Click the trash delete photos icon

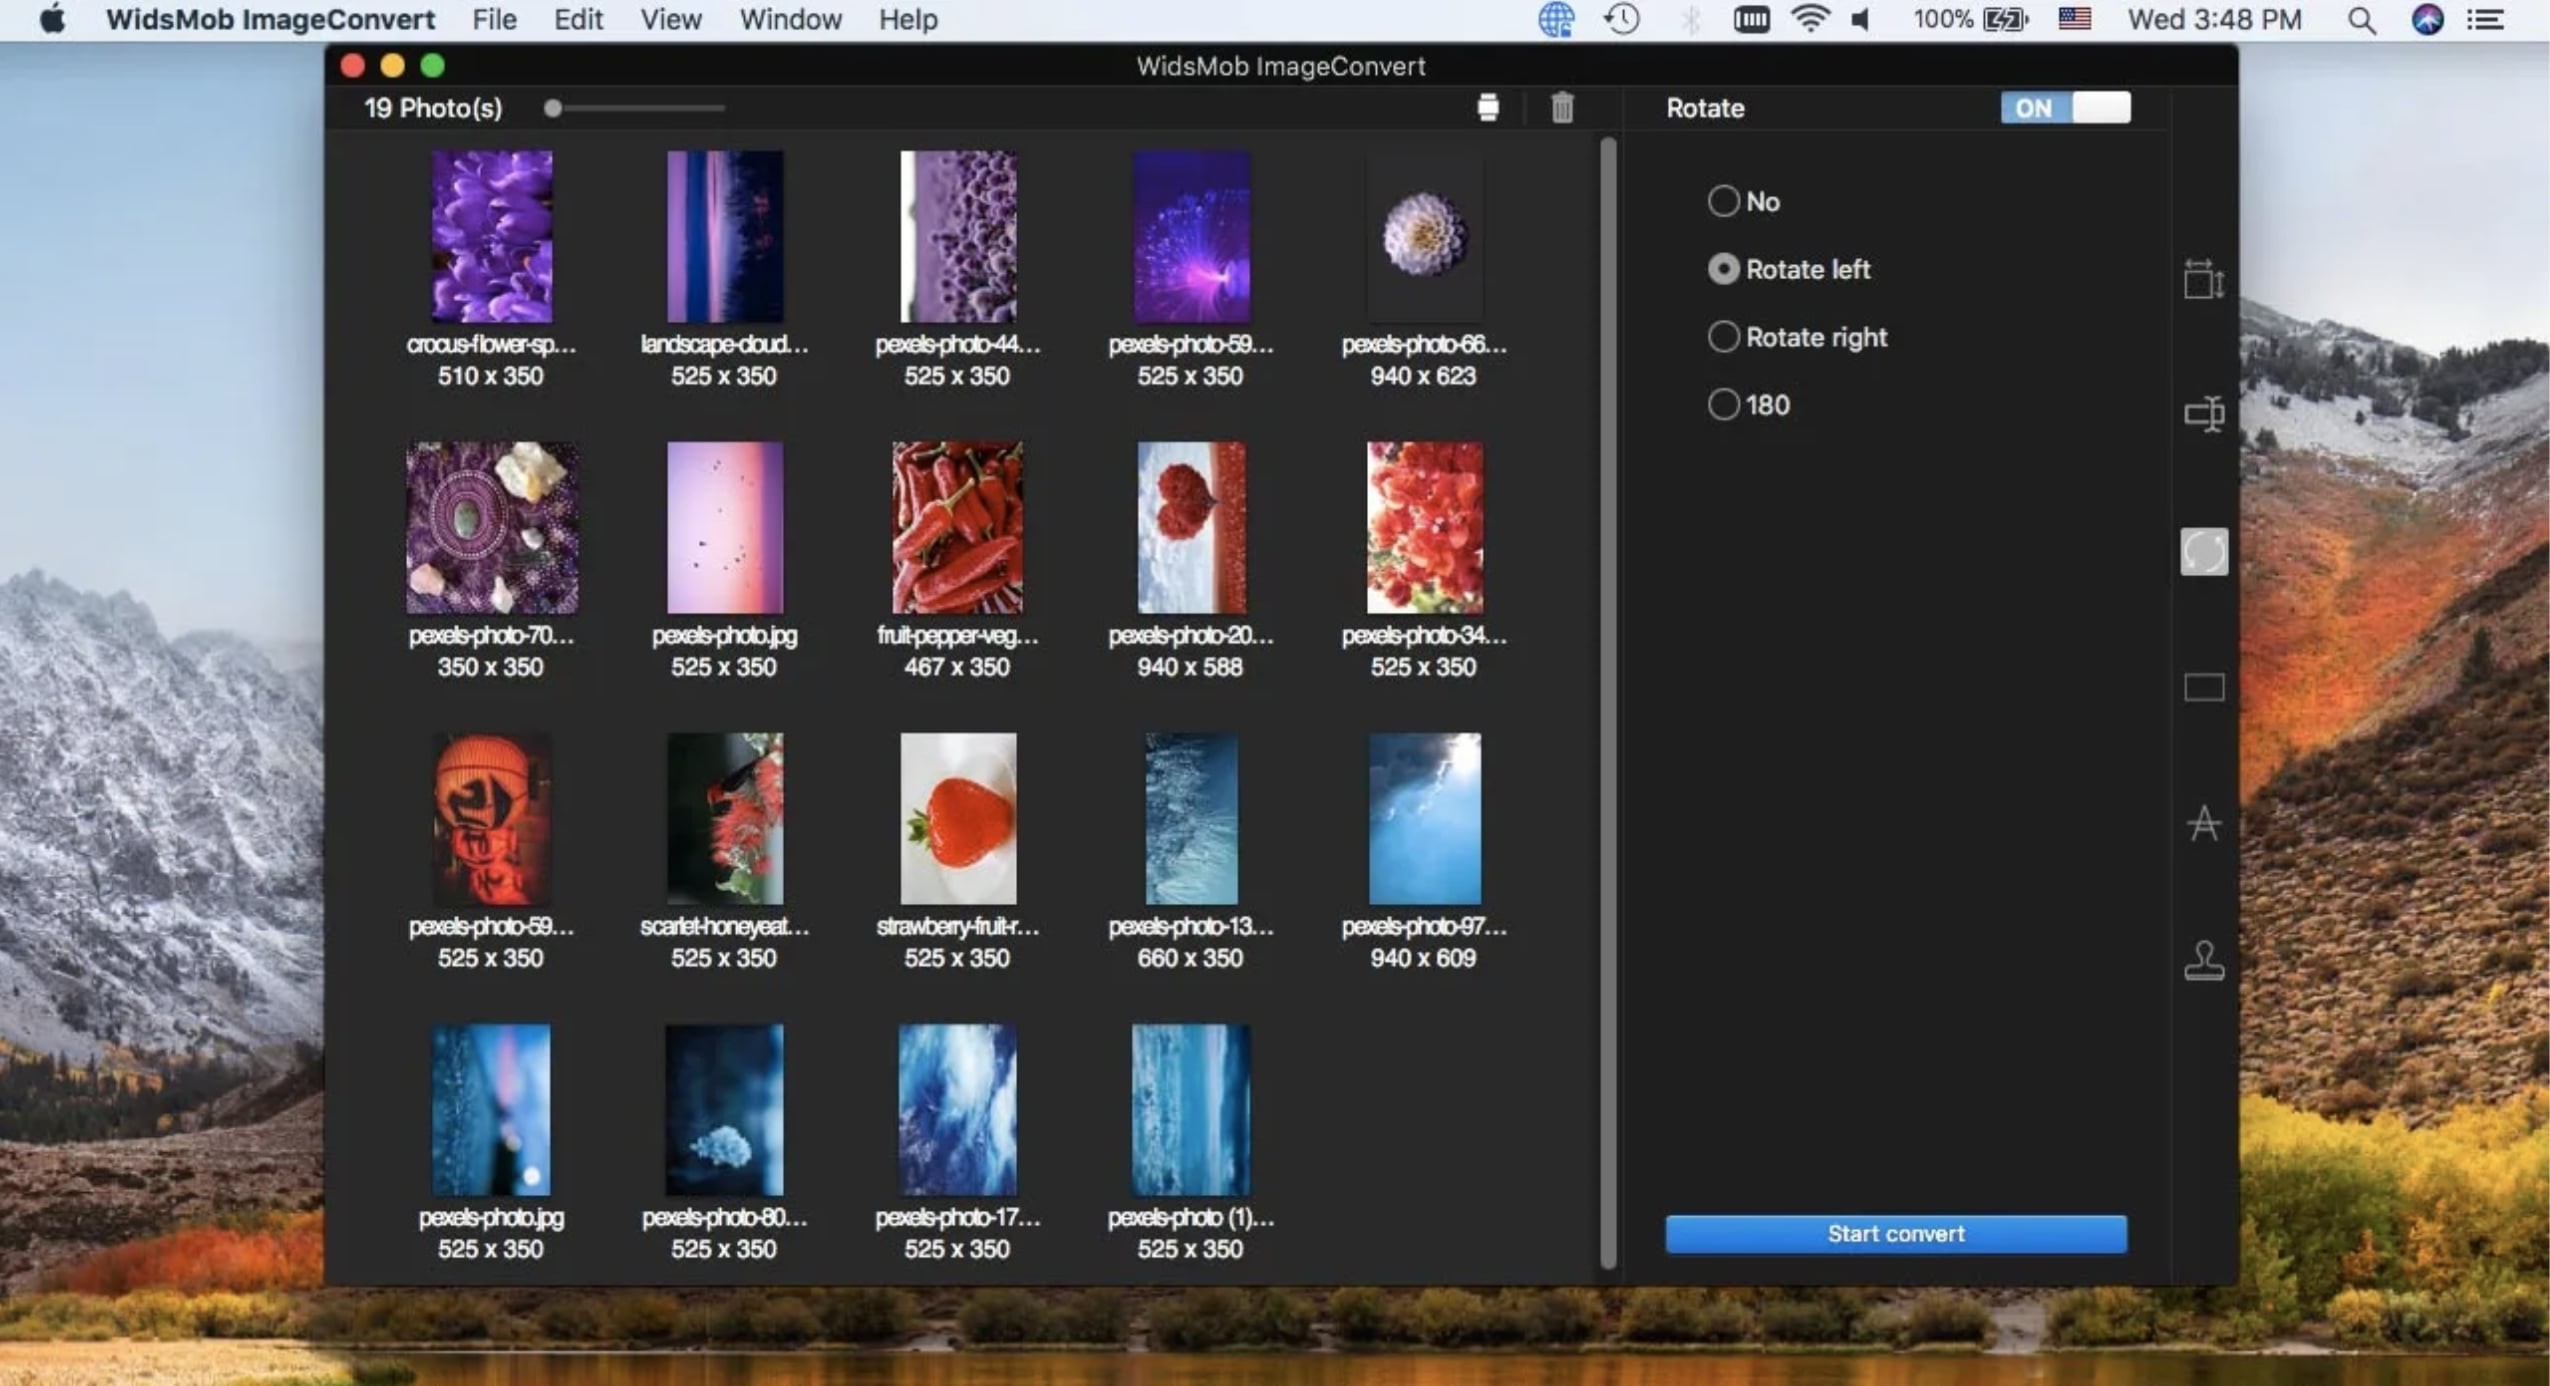click(1561, 108)
